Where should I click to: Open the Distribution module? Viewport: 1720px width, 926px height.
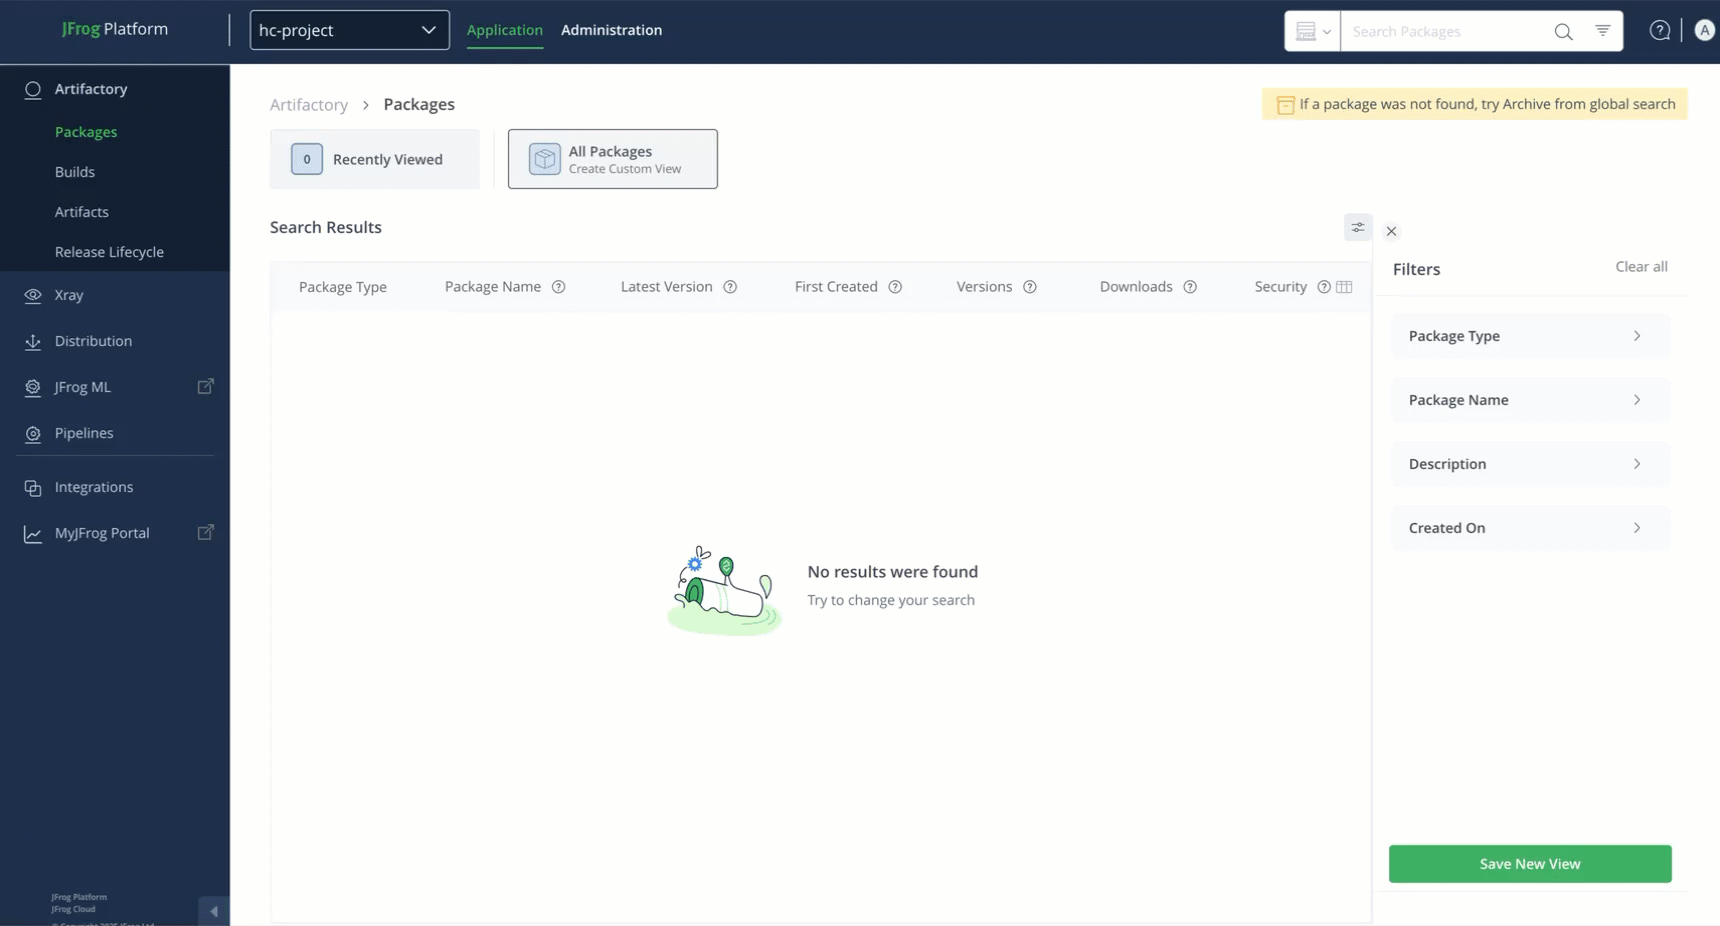(94, 341)
